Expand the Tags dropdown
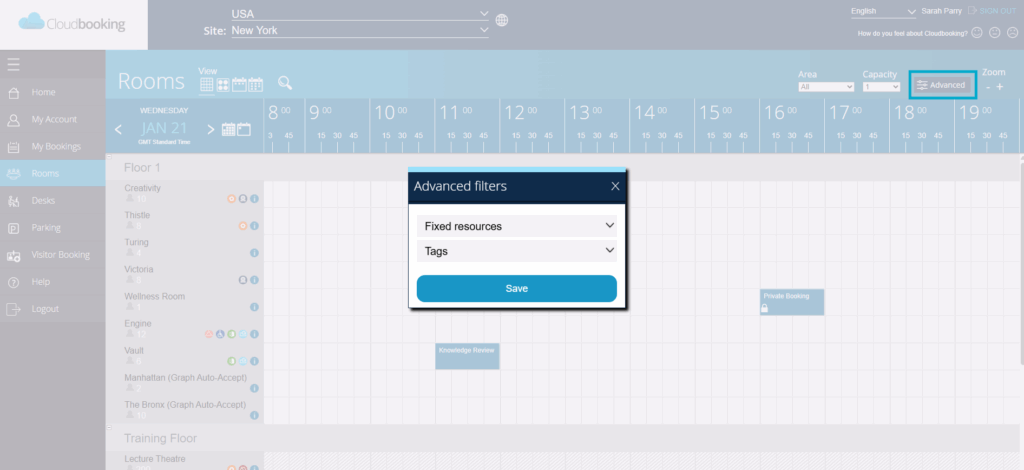Image resolution: width=1024 pixels, height=470 pixels. tap(517, 251)
